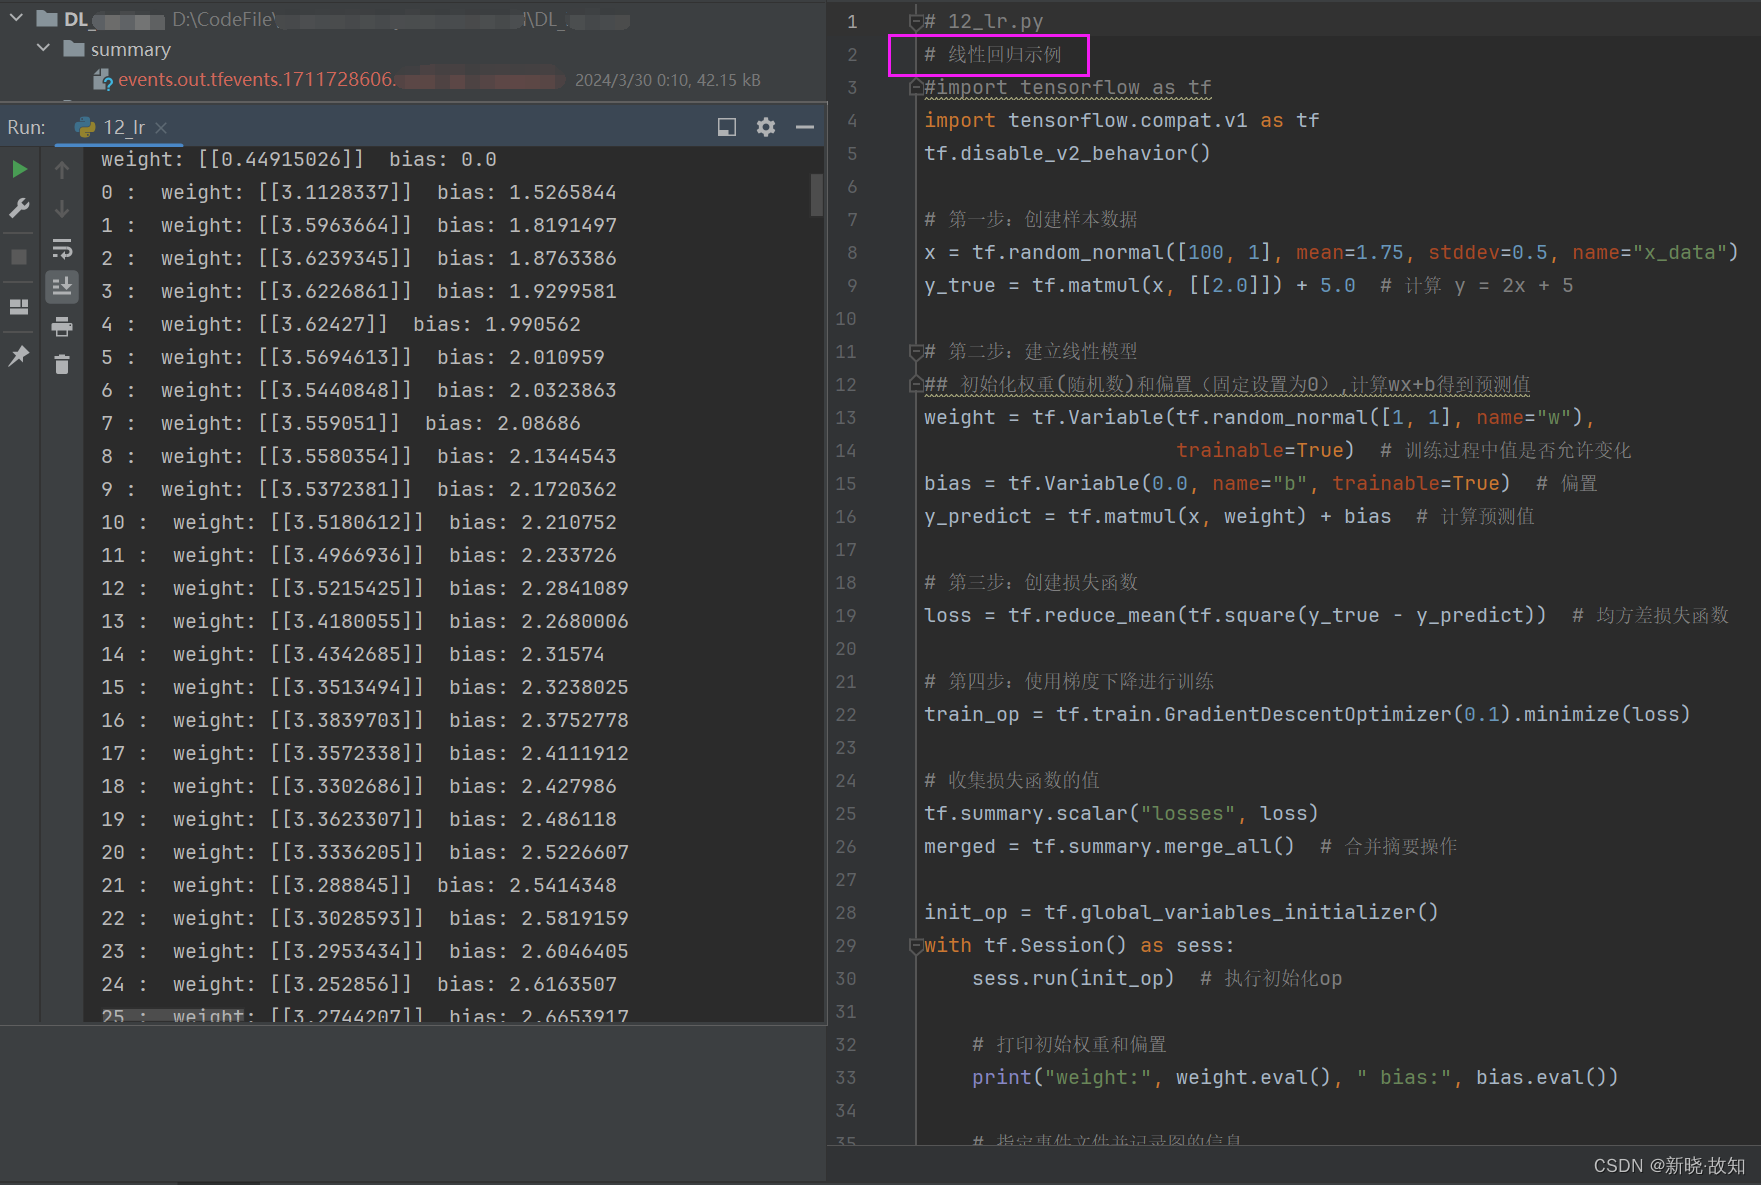Click the DL project folder icon
The height and width of the screenshot is (1185, 1761).
click(47, 18)
